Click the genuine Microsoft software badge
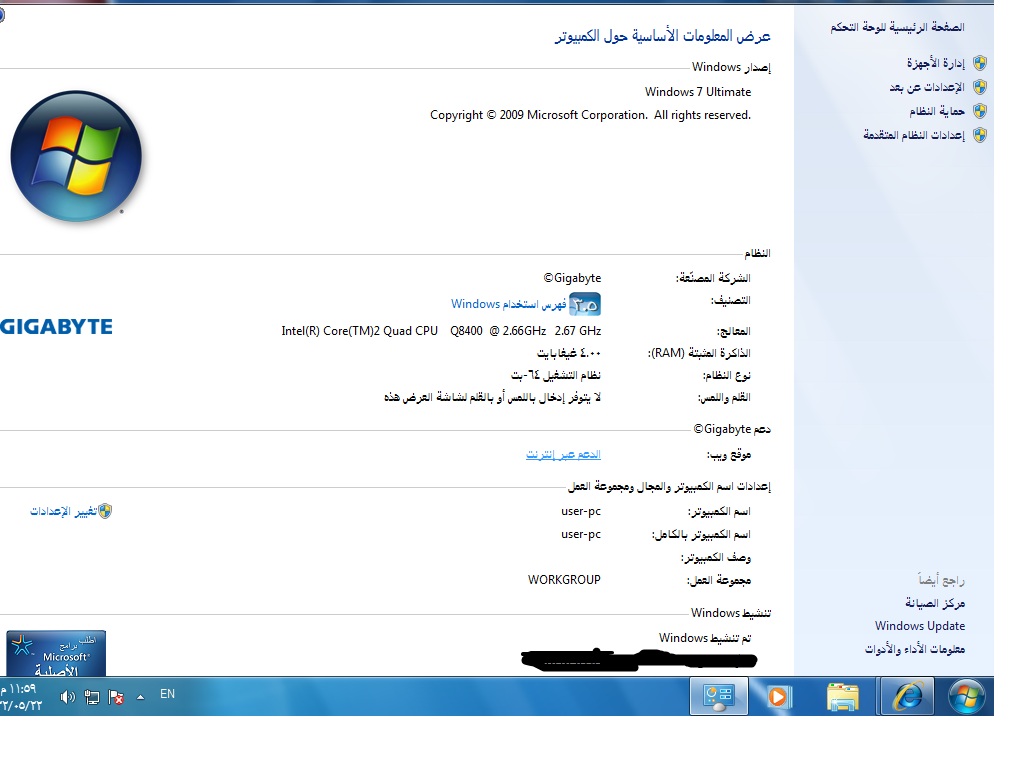Image resolution: width=1024 pixels, height=768 pixels. [x=56, y=653]
